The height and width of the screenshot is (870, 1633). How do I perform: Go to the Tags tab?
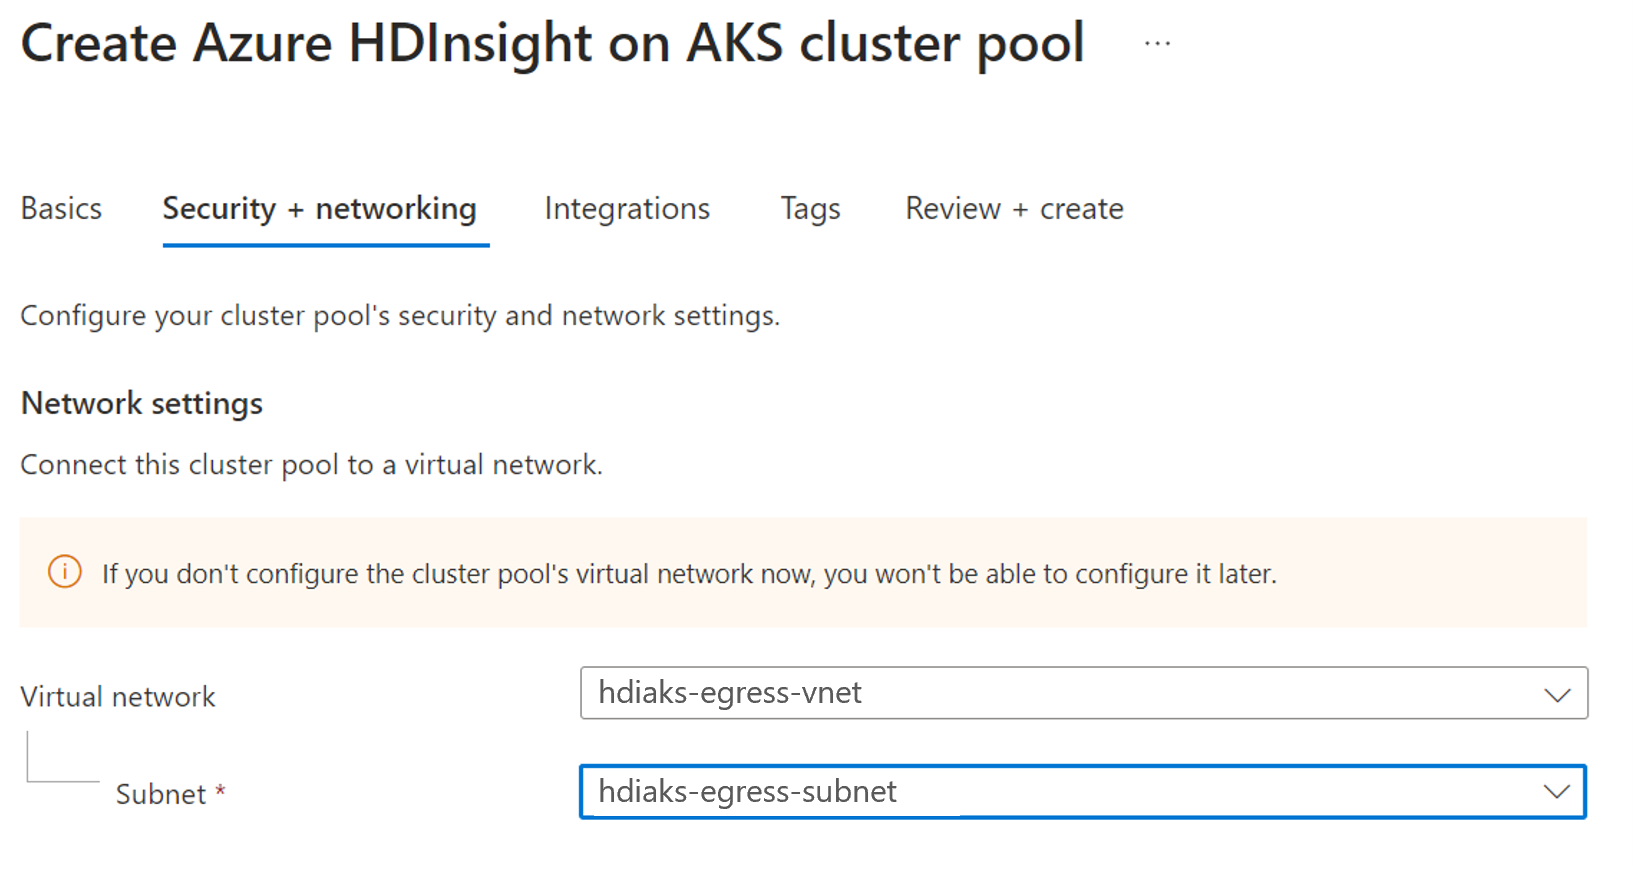click(810, 208)
